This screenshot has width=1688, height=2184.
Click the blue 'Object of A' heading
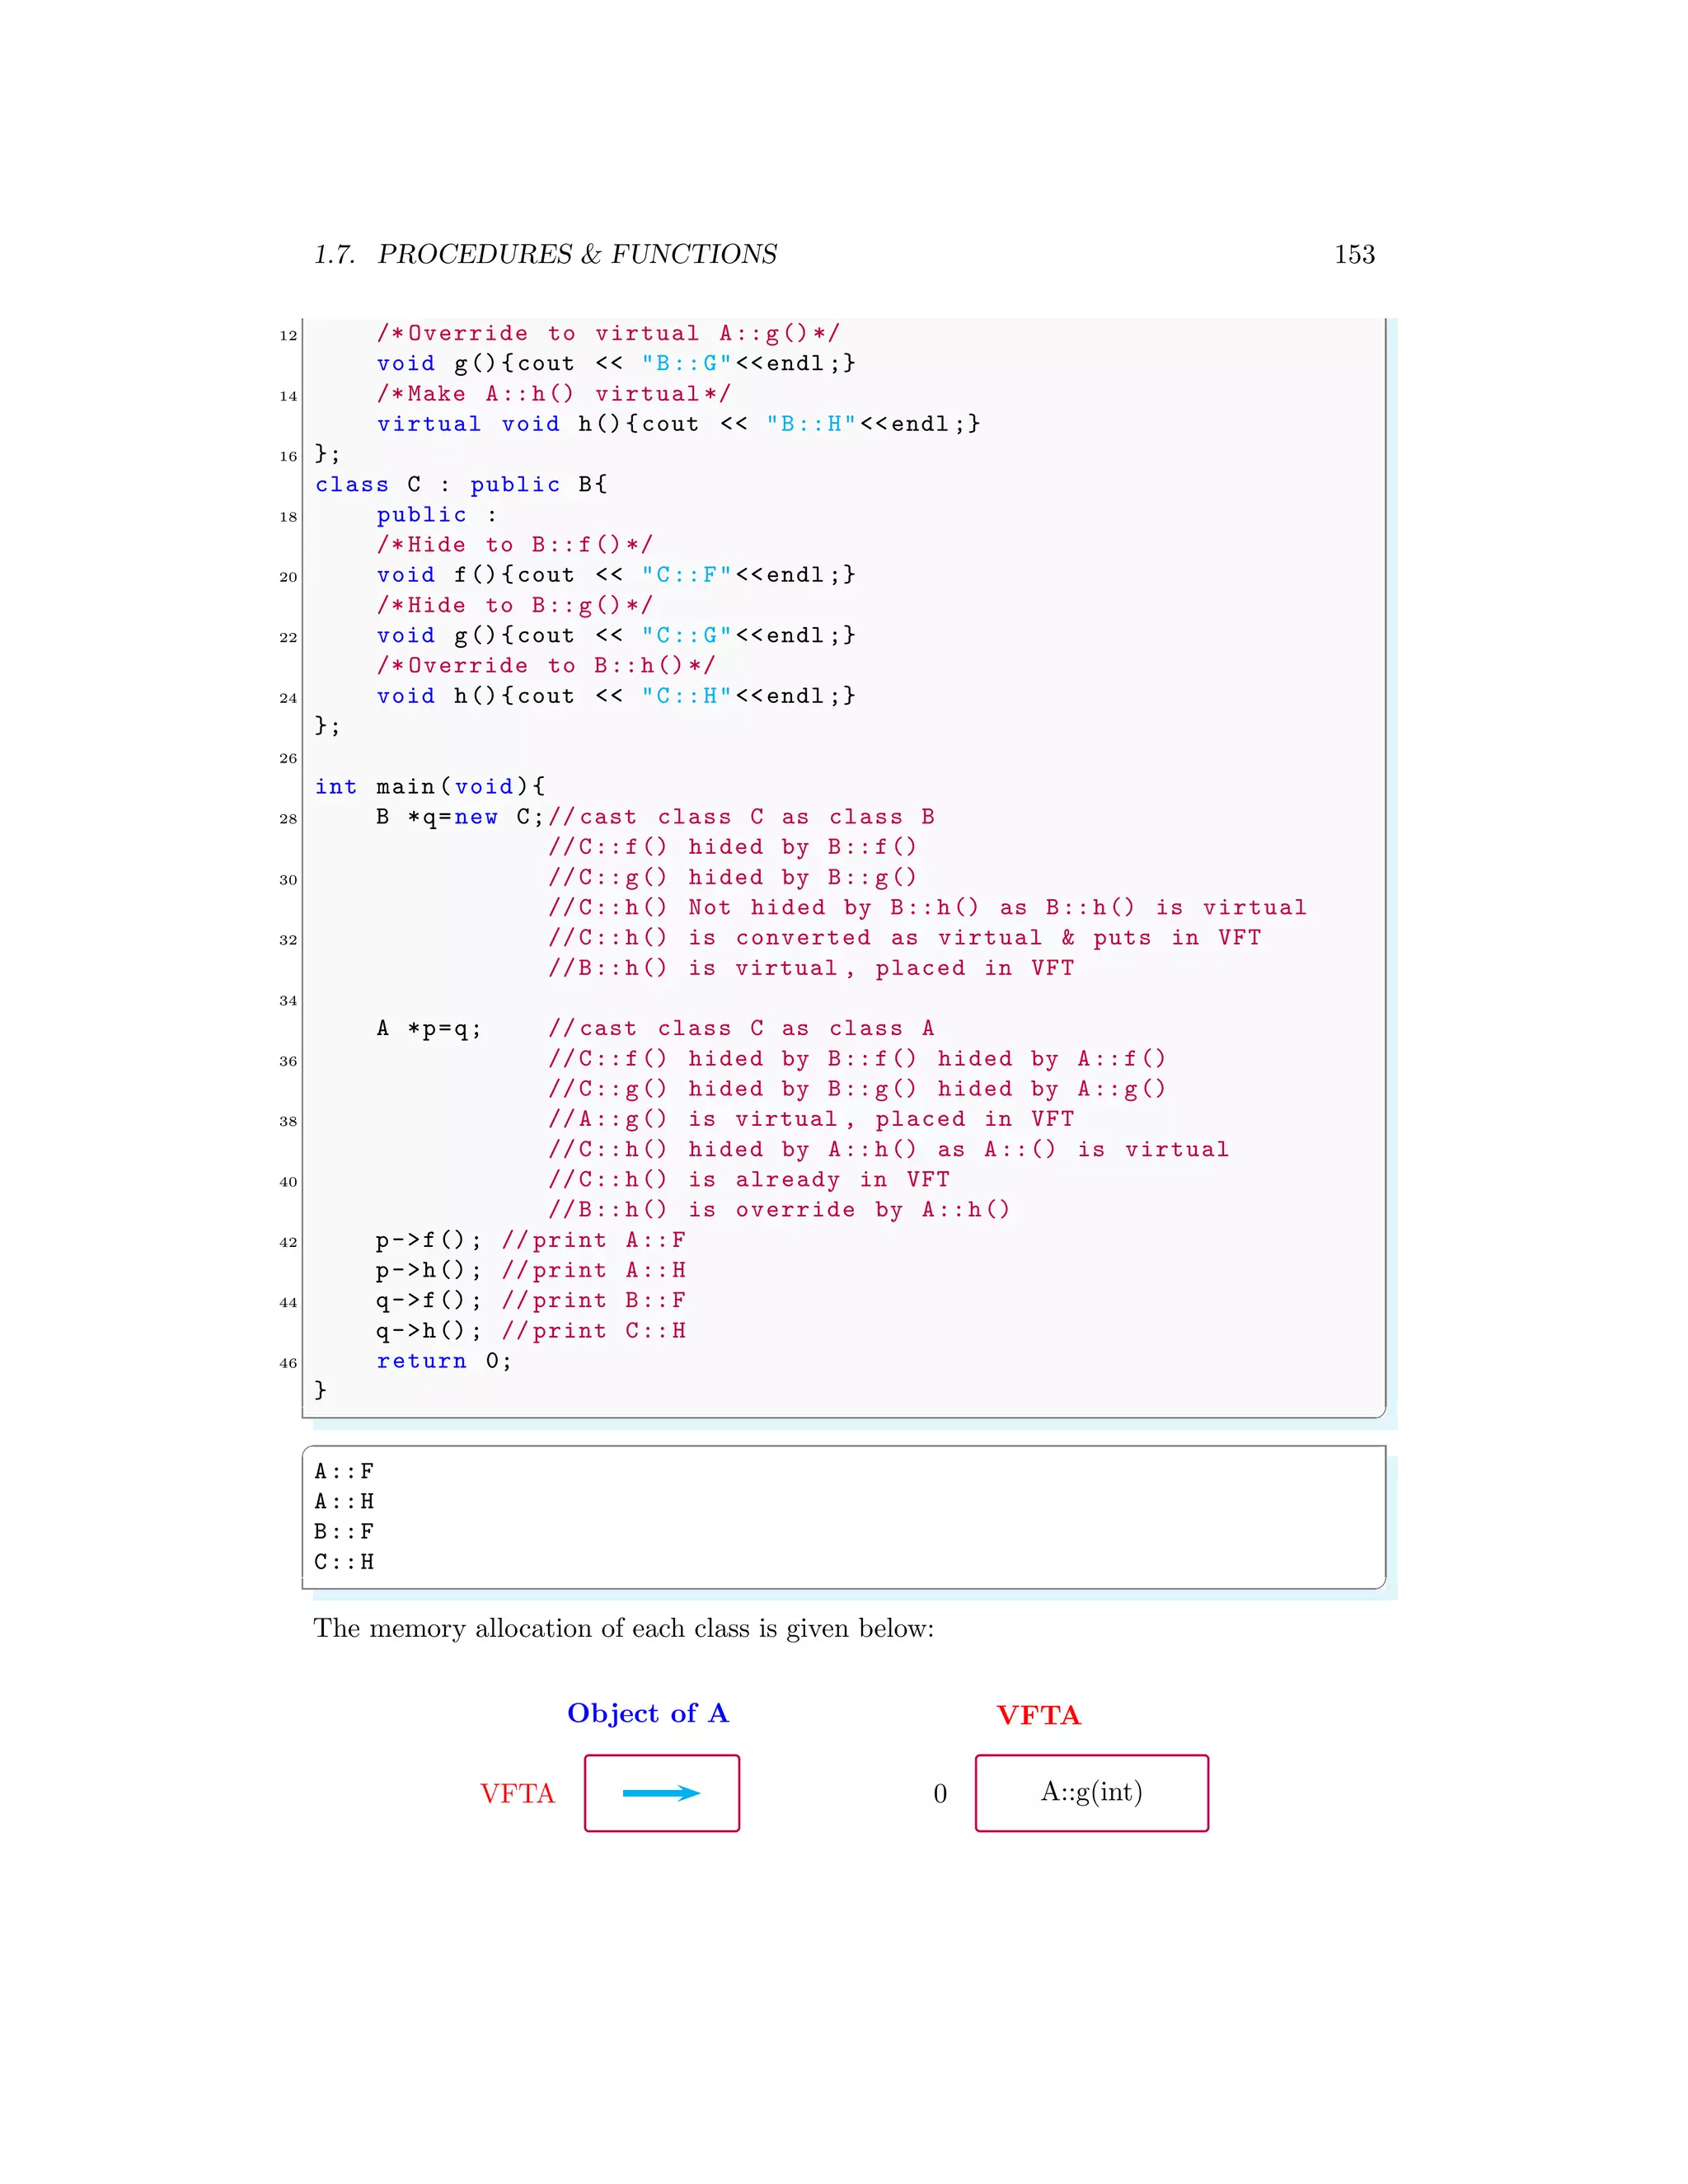[x=648, y=1714]
